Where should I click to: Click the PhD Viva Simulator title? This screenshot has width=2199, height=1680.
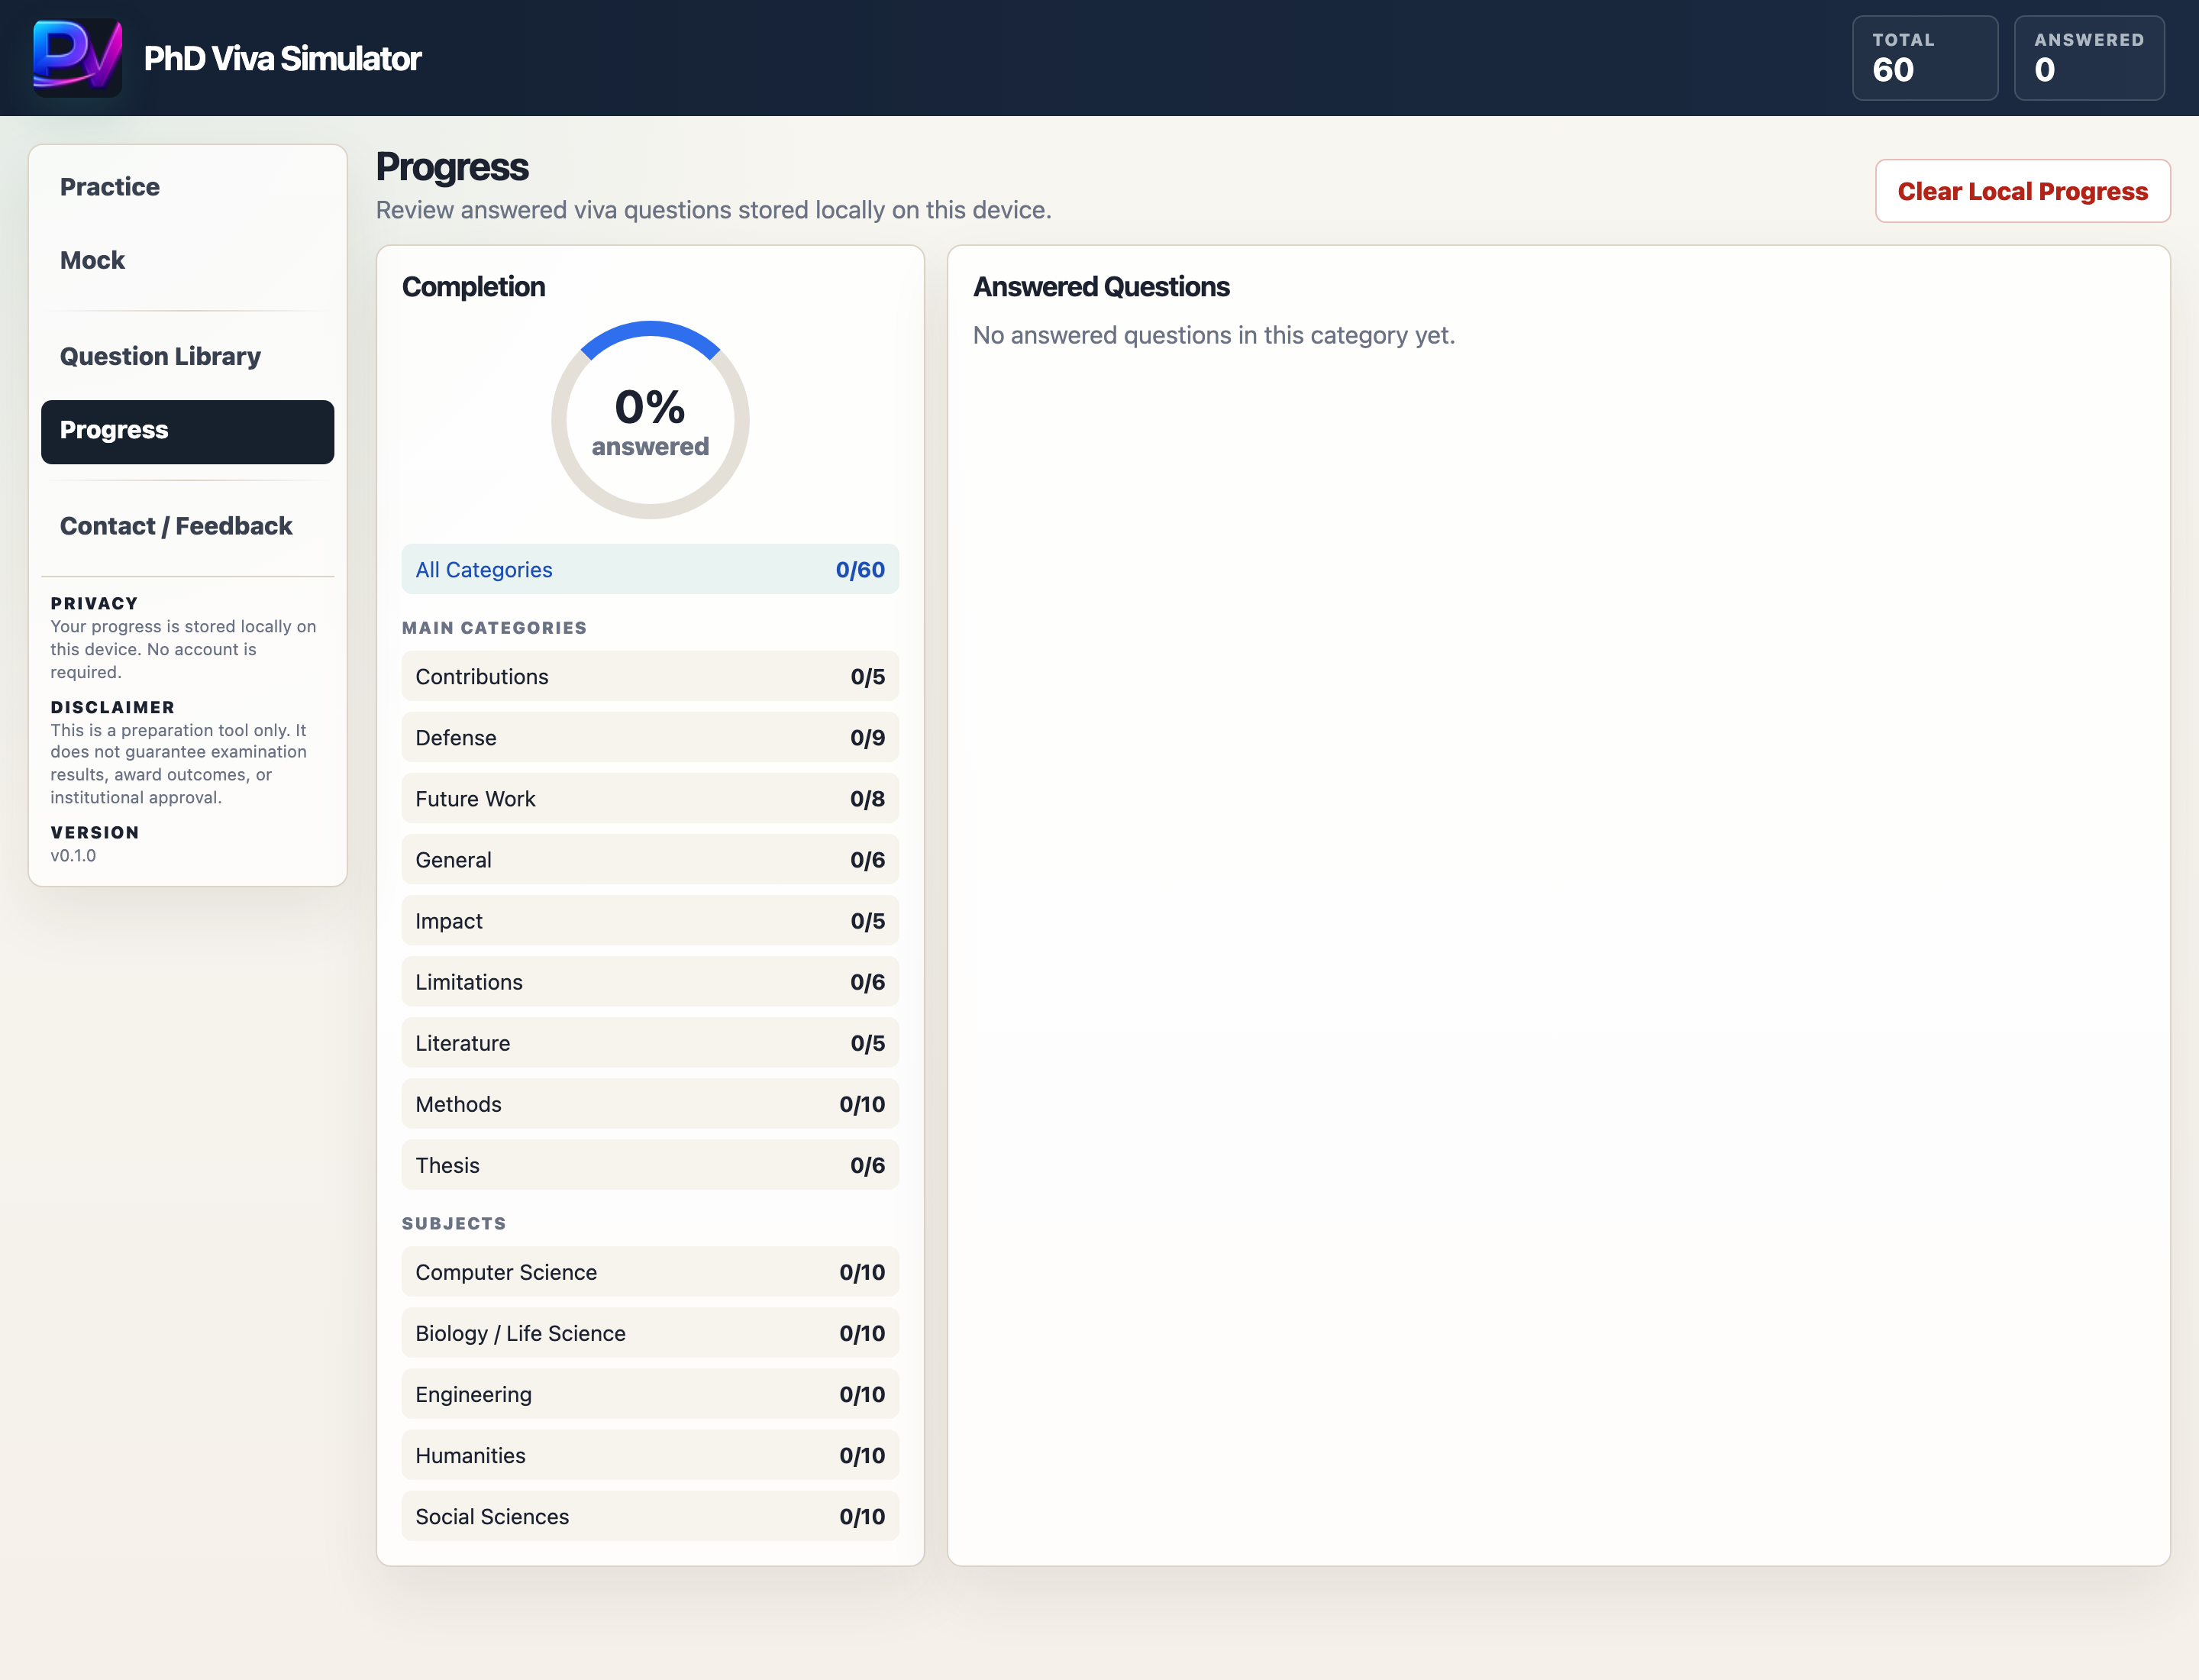coord(282,58)
